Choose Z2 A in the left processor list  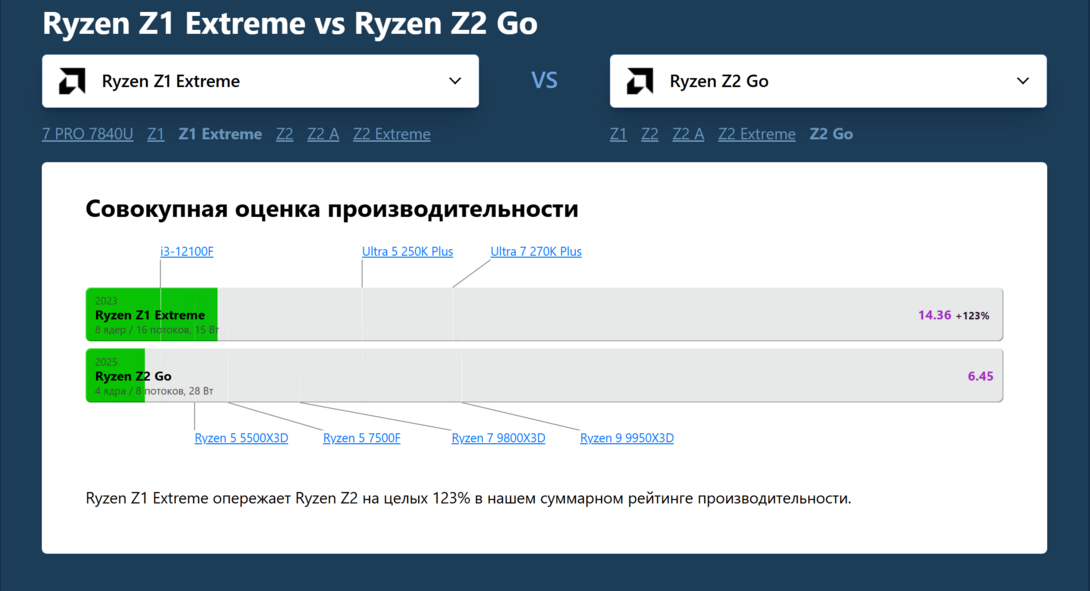(323, 134)
